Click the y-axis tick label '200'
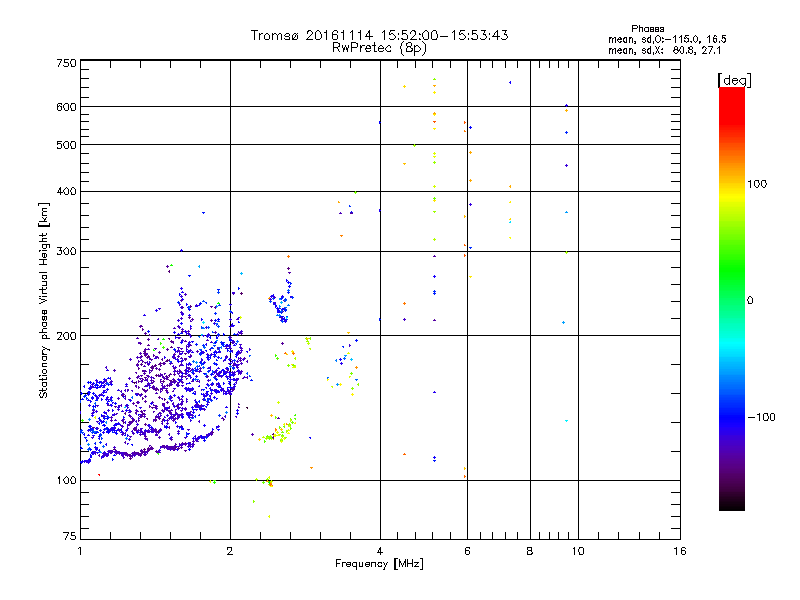Image resolution: width=800 pixels, height=600 pixels. click(x=67, y=336)
